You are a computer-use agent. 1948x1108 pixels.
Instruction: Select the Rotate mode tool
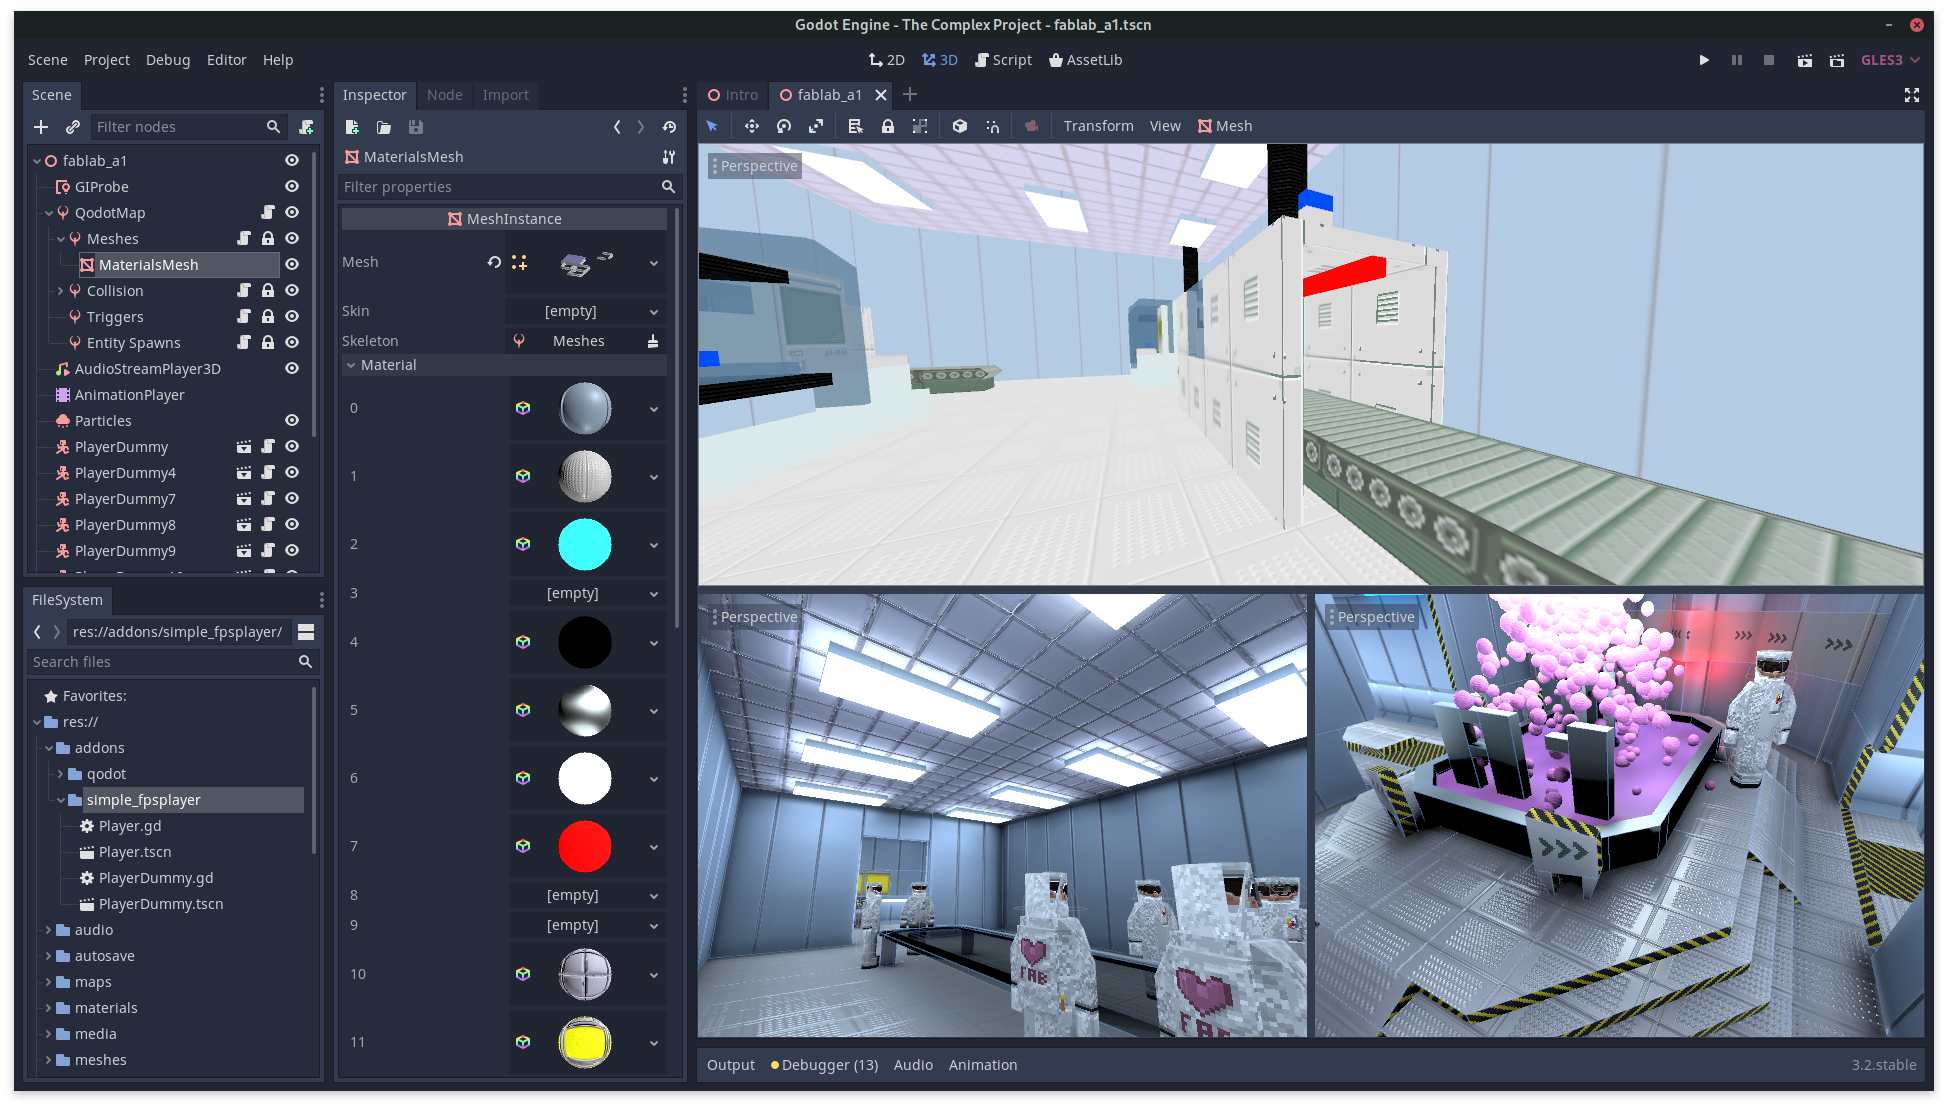[x=784, y=126]
